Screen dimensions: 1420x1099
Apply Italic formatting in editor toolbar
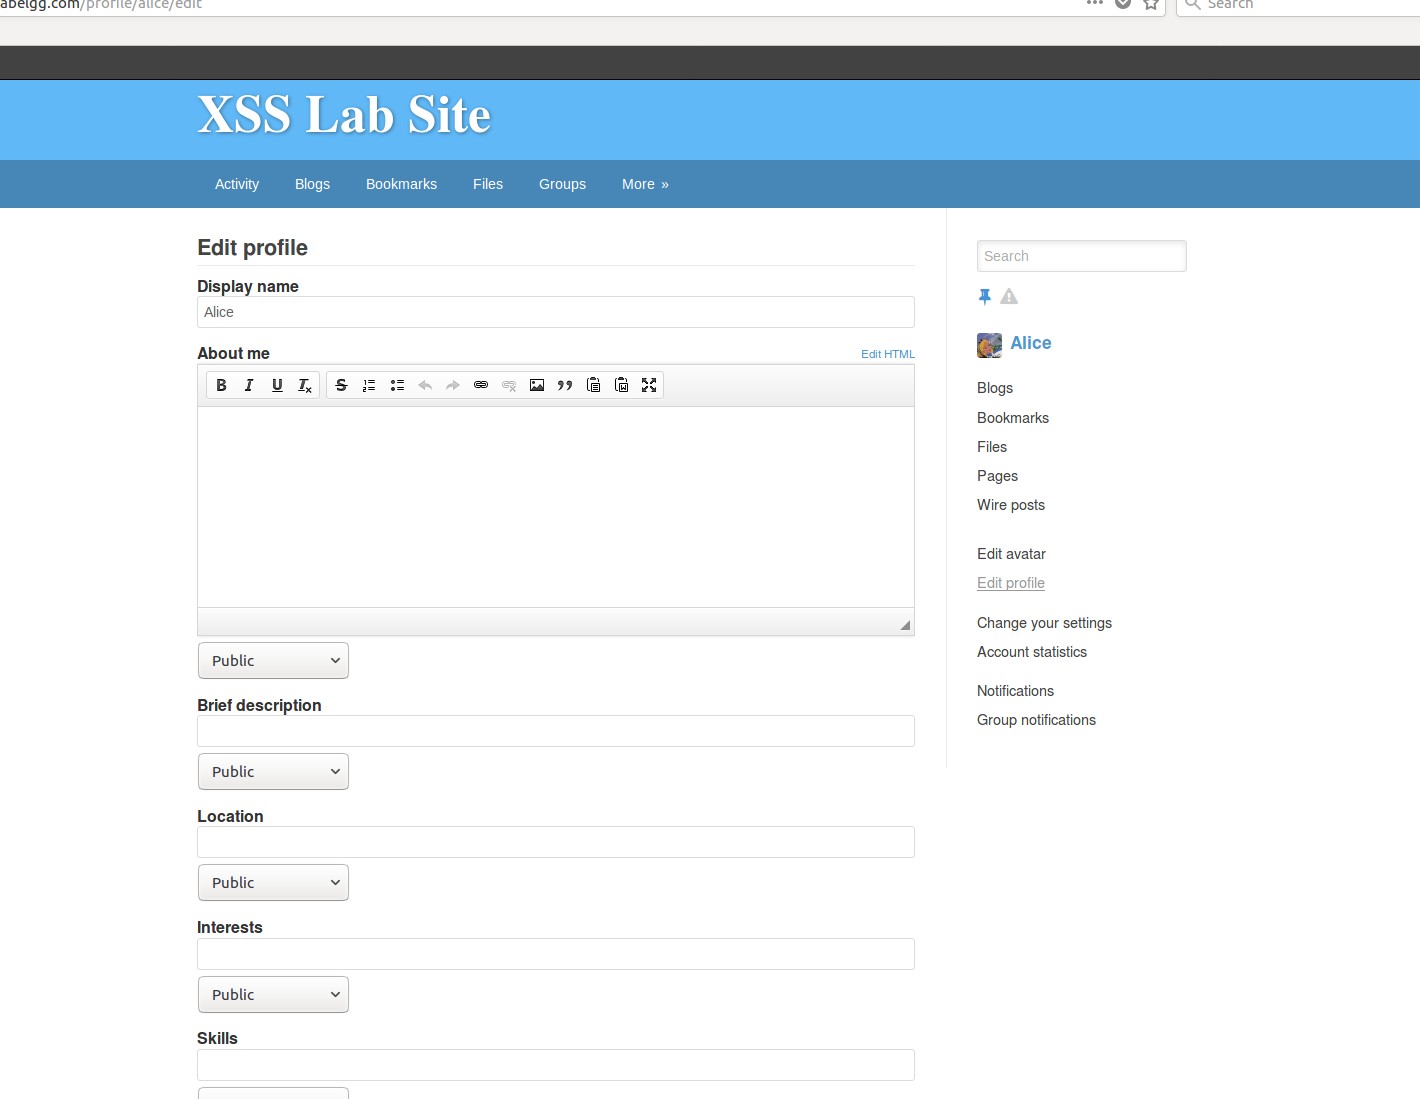click(249, 385)
